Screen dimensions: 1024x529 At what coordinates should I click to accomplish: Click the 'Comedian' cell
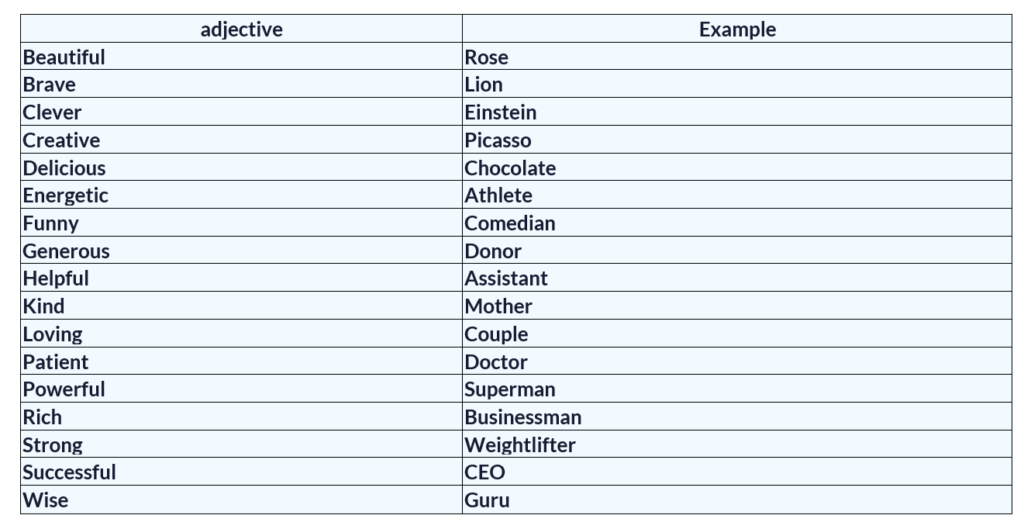coord(510,224)
